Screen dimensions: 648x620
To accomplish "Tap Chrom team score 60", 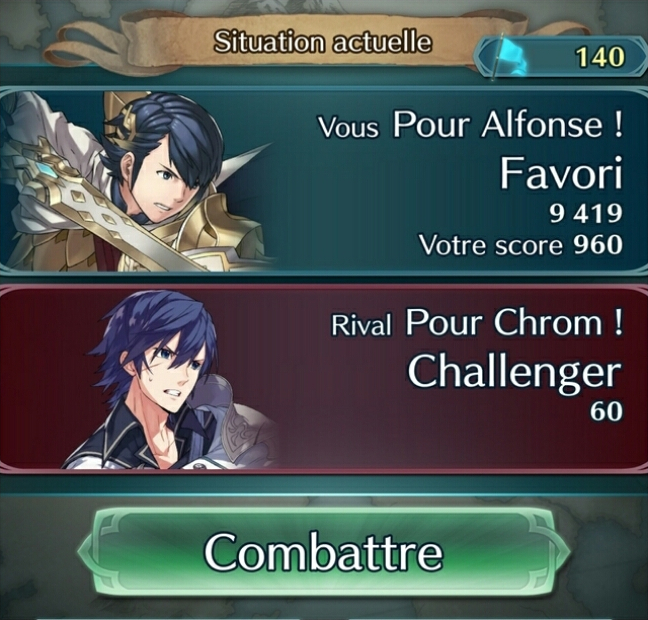I will coord(606,411).
